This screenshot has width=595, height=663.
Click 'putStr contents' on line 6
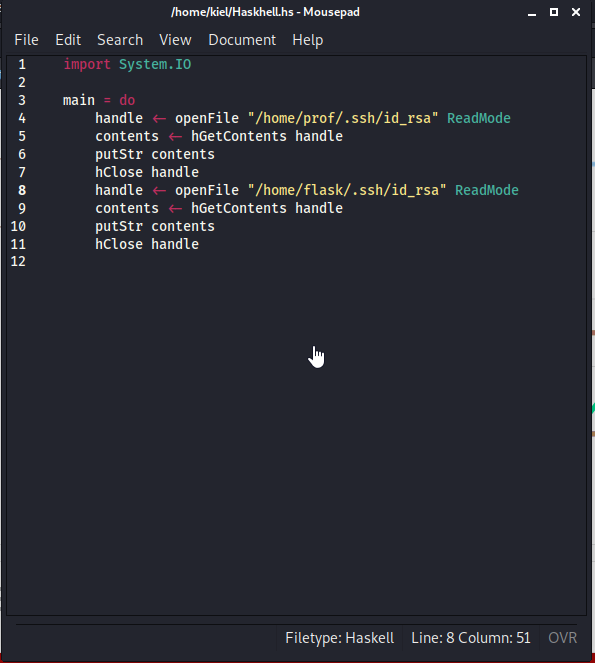coord(155,154)
